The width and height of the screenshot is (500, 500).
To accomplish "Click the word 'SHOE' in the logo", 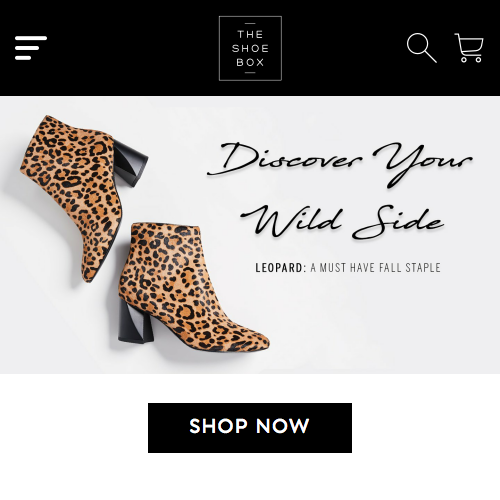I will 250,48.
